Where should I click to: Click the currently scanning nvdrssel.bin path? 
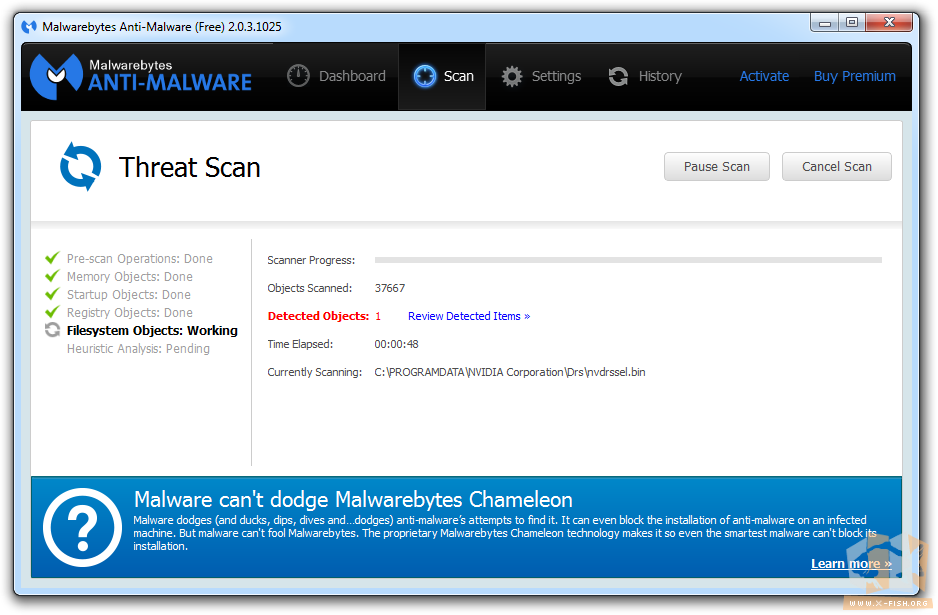click(510, 372)
